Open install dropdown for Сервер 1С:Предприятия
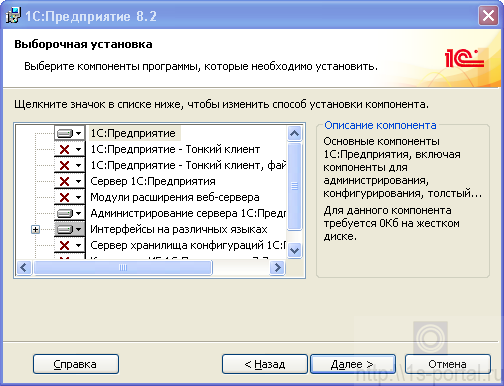The width and height of the screenshot is (504, 386). click(70, 181)
